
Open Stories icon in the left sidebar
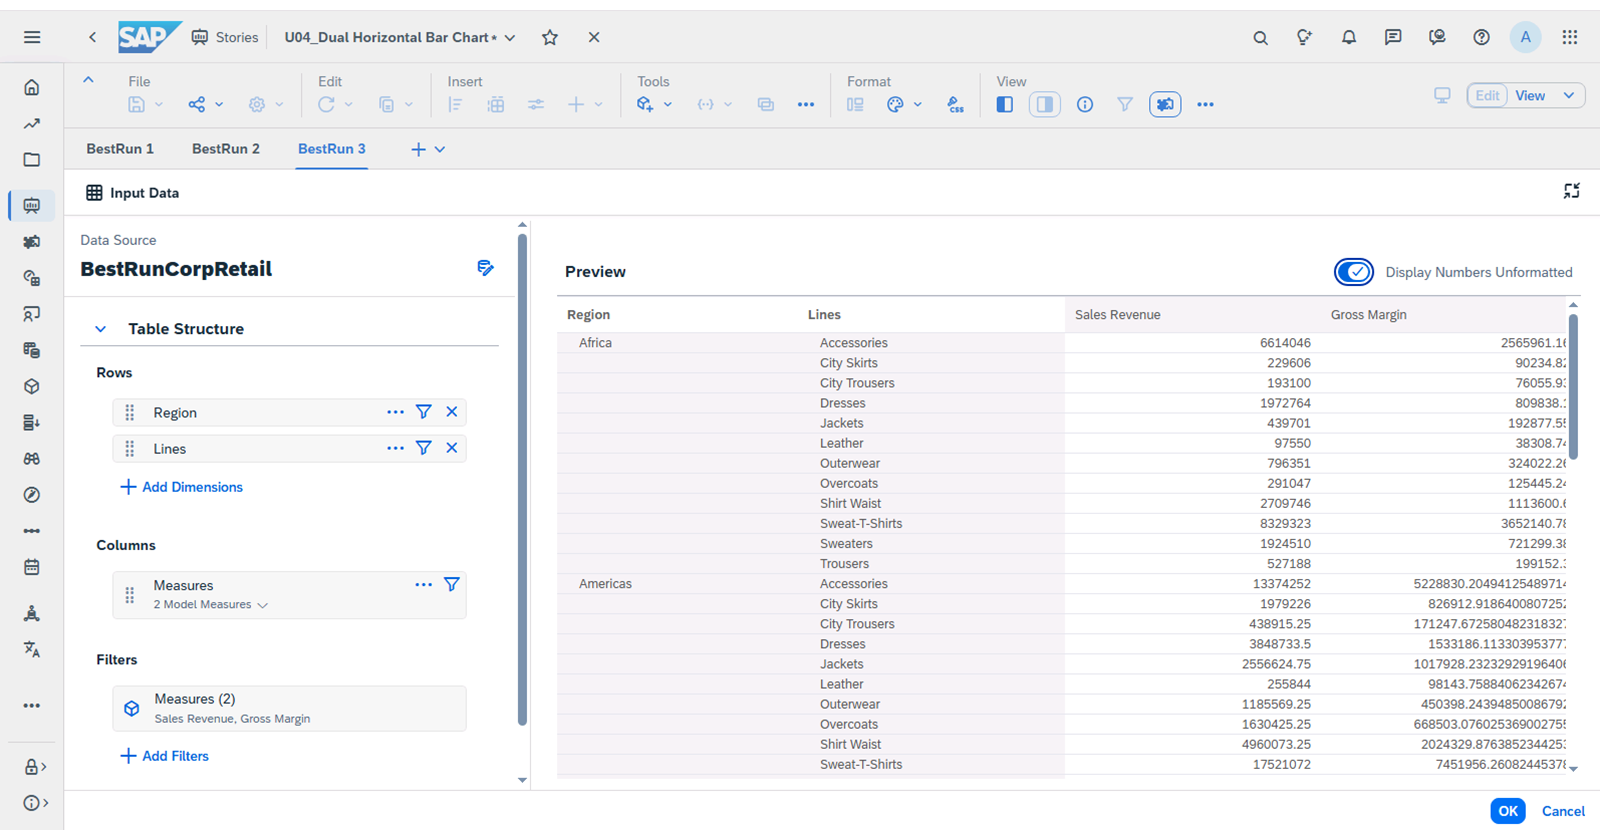point(32,205)
